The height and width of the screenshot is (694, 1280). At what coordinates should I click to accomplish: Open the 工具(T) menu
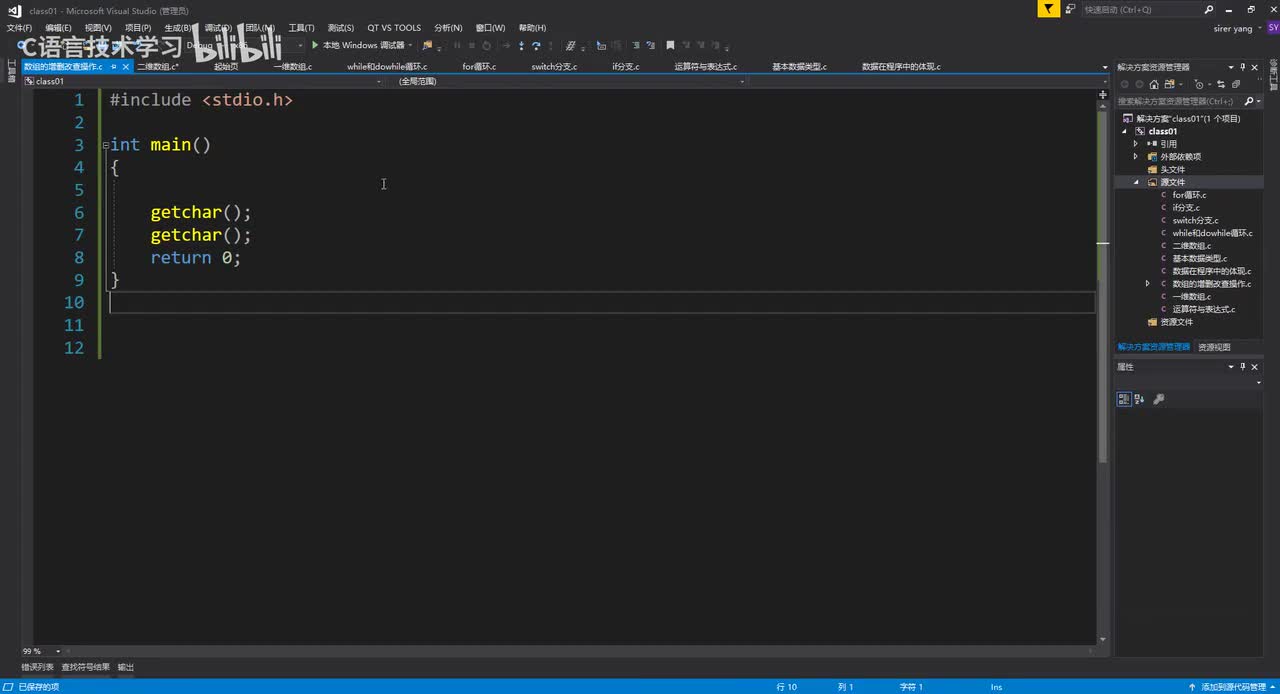click(x=301, y=28)
